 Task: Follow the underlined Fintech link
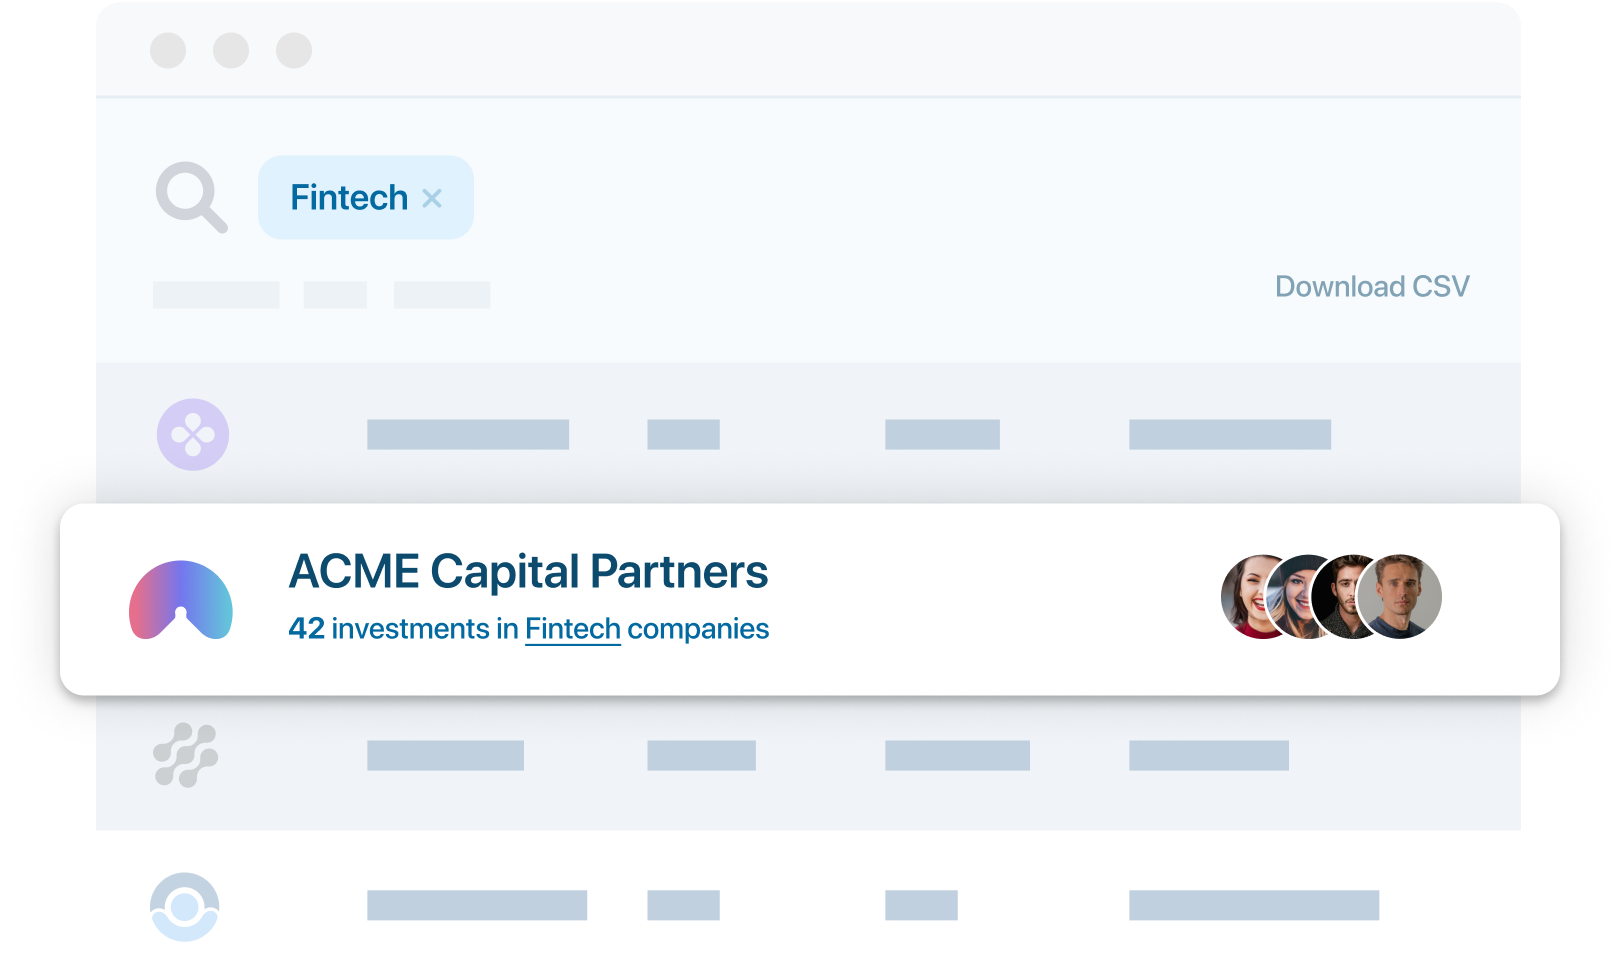click(x=573, y=629)
